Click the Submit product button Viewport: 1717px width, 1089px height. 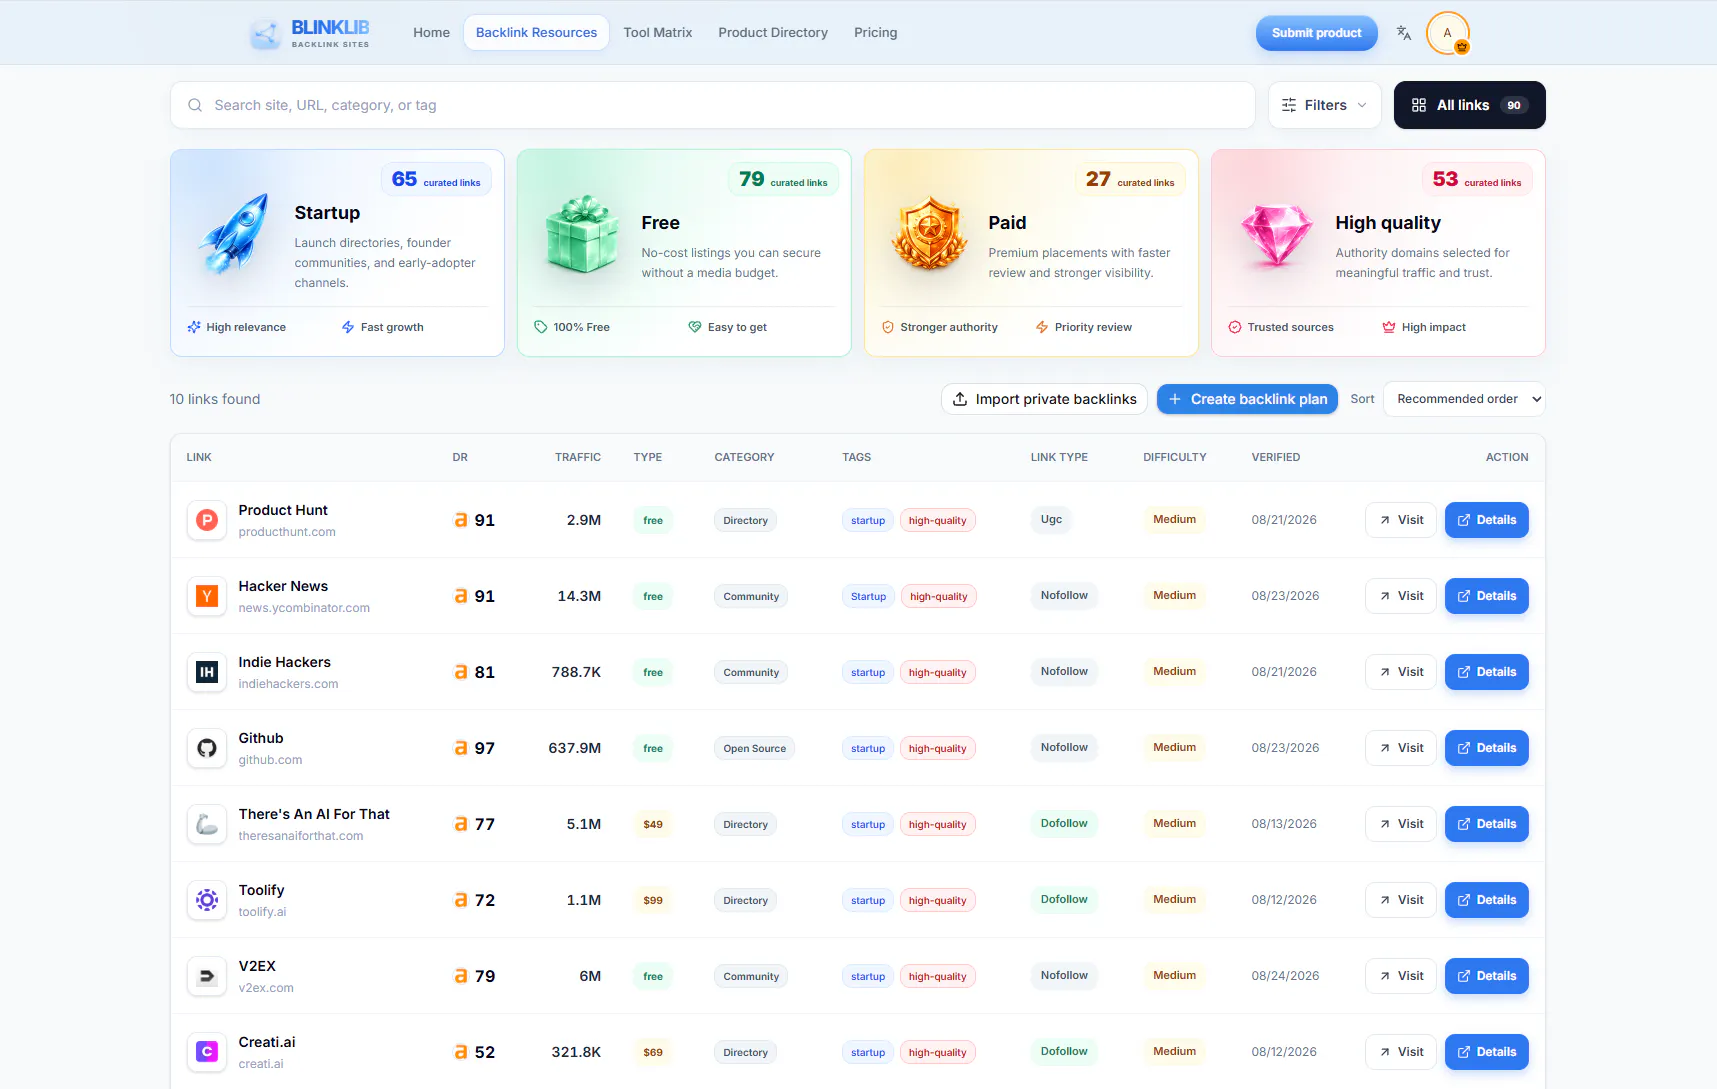coord(1317,33)
